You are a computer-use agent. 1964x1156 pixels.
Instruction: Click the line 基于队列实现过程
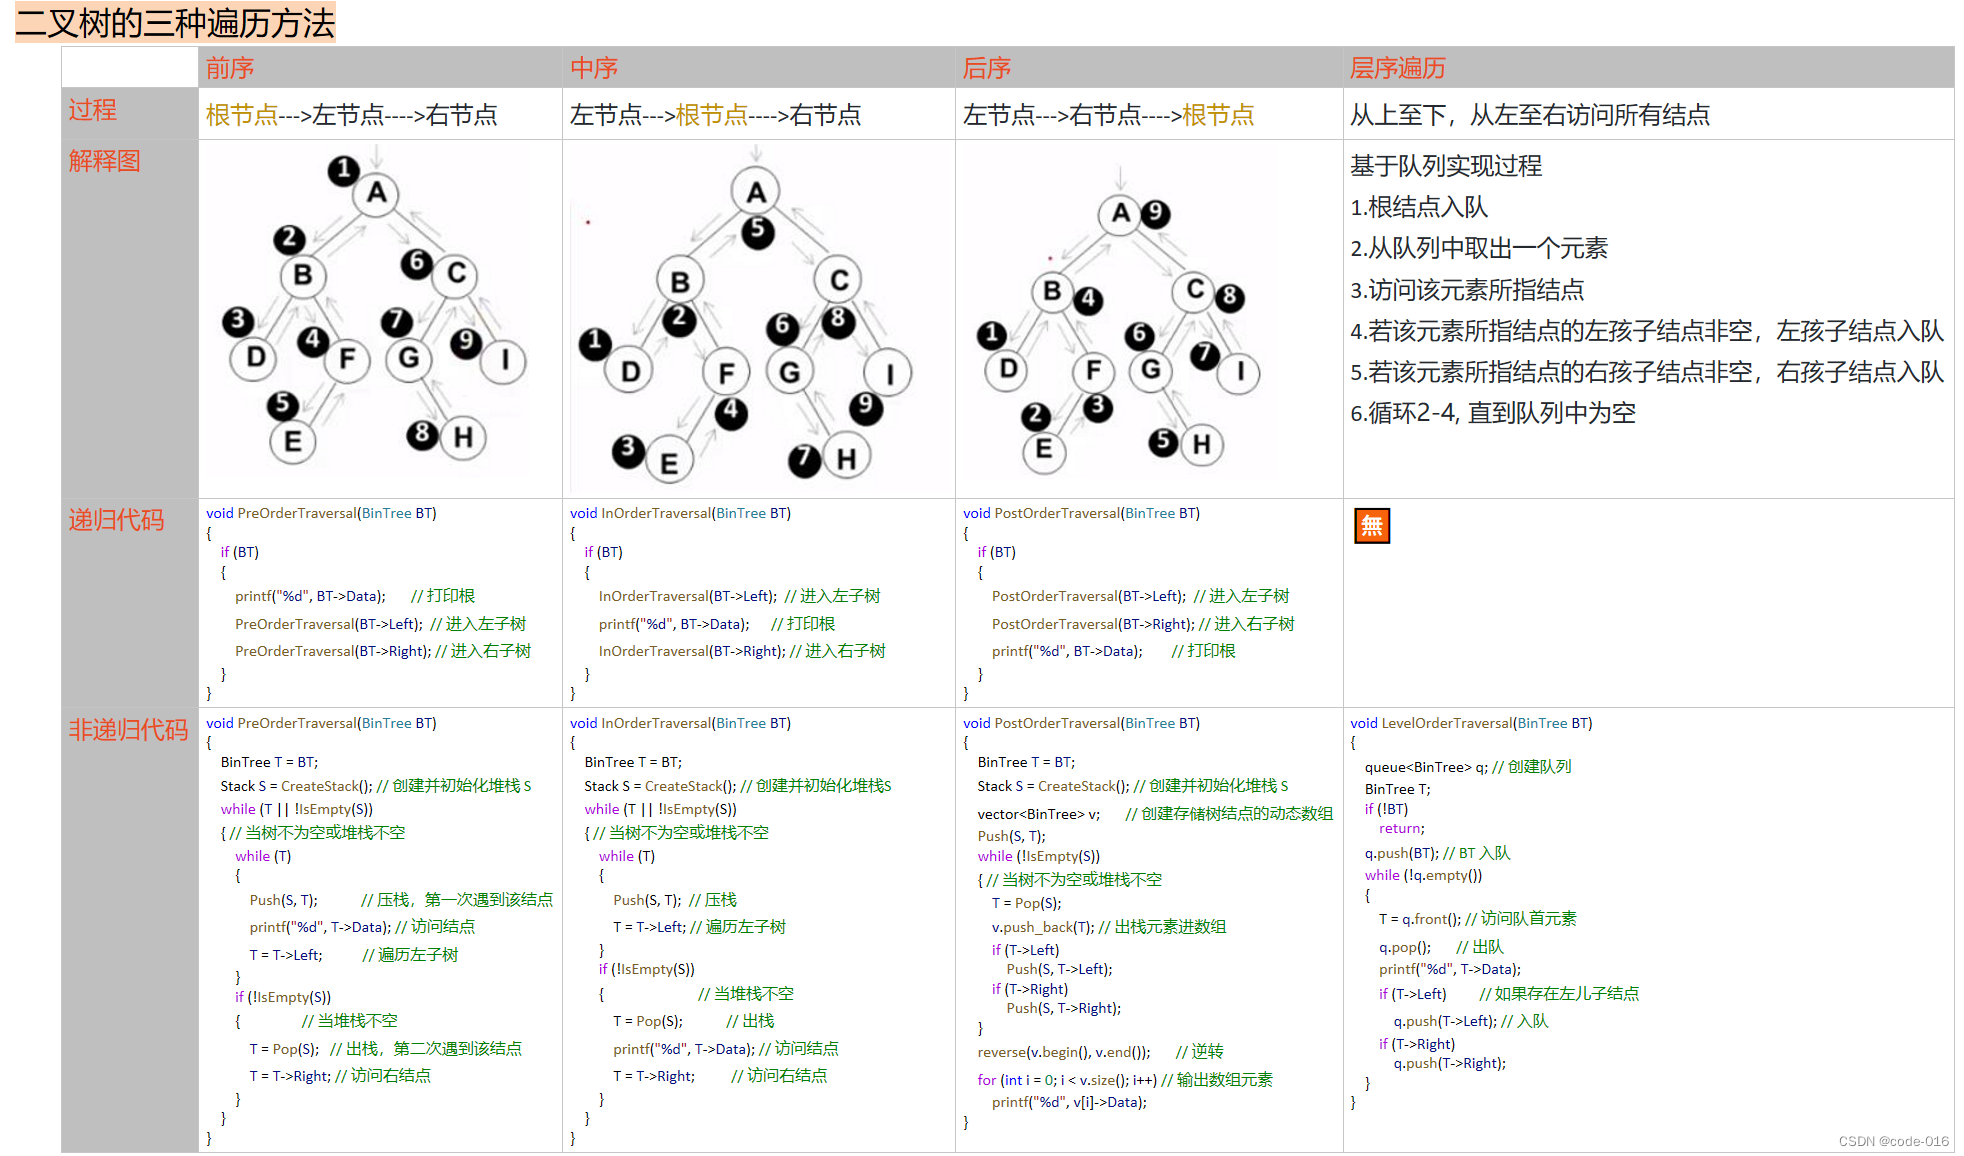1446,165
